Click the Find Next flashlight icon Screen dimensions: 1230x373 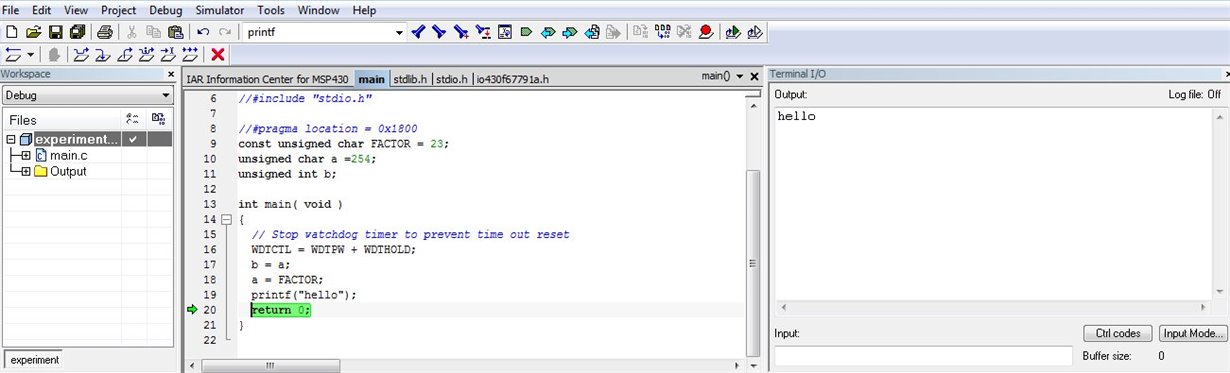coord(440,32)
